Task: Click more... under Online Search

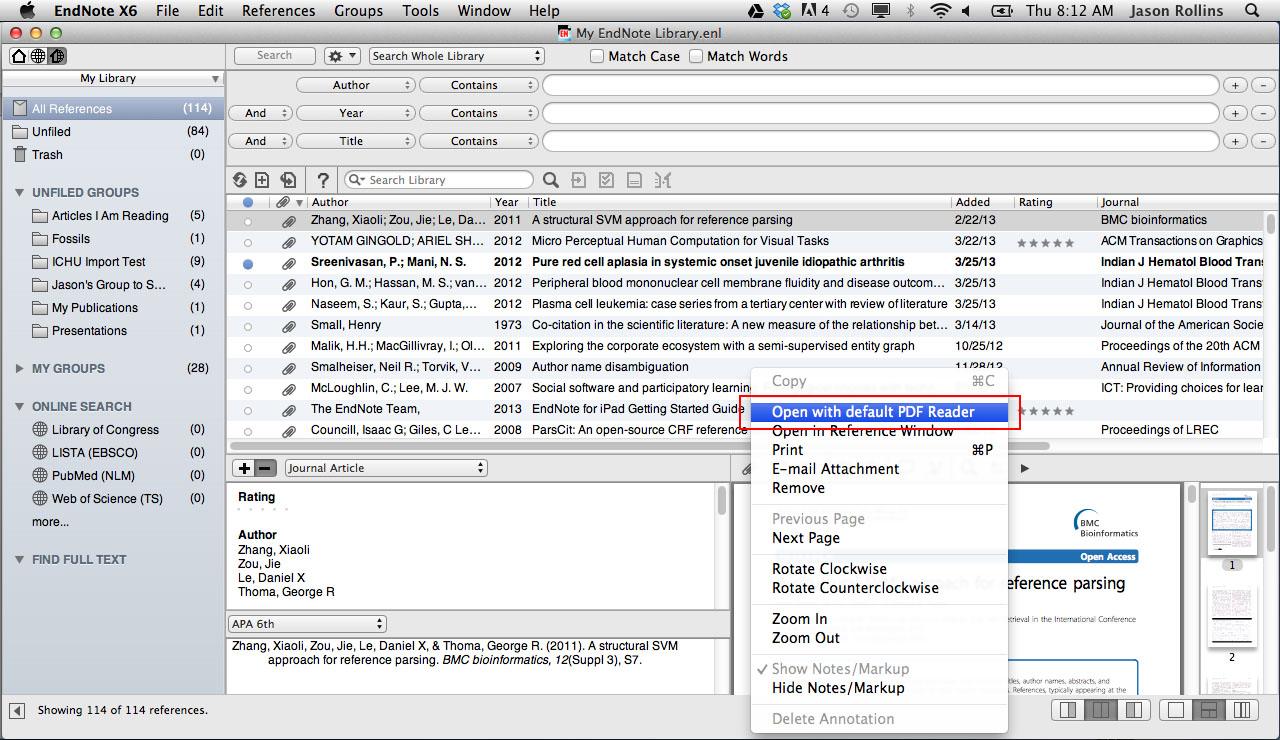Action: [x=51, y=522]
